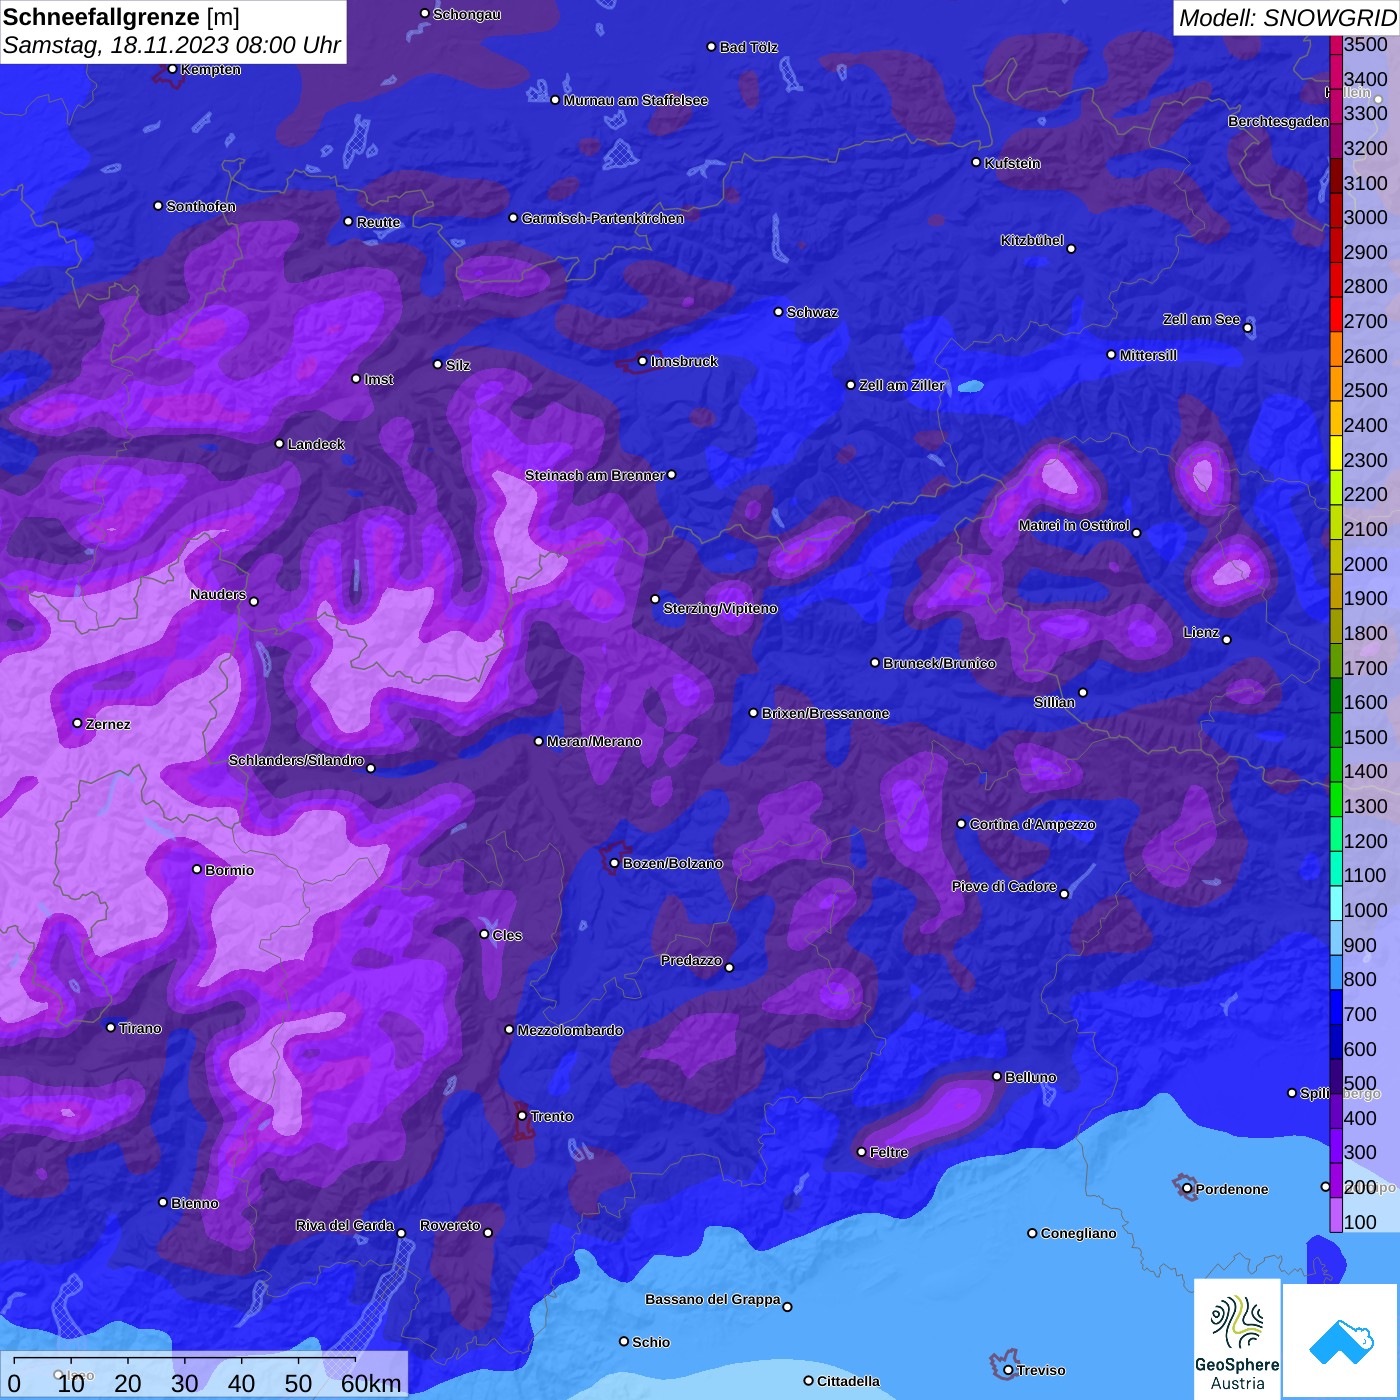Click the GeoSphere Austria logo
This screenshot has width=1400, height=1400.
[x=1237, y=1338]
